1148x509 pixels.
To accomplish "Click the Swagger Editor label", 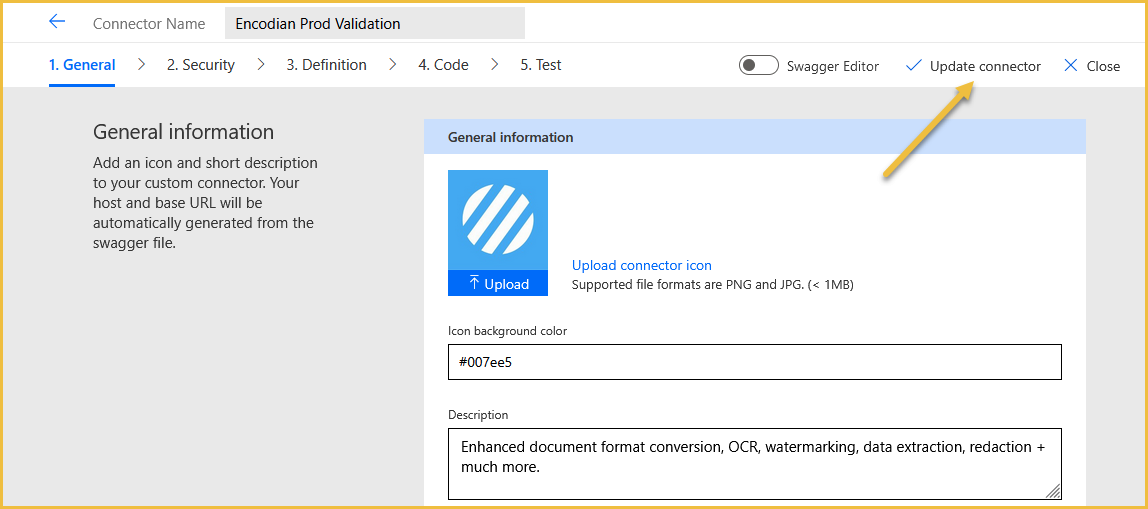I will point(832,66).
